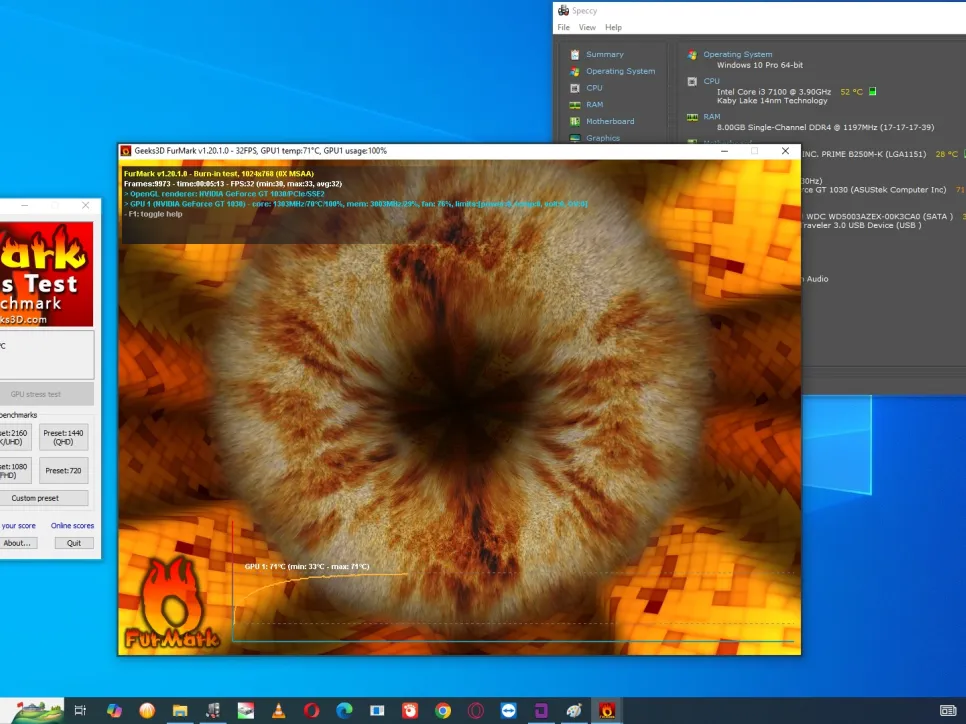Open Task View on the taskbar
The height and width of the screenshot is (724, 966).
[80, 710]
